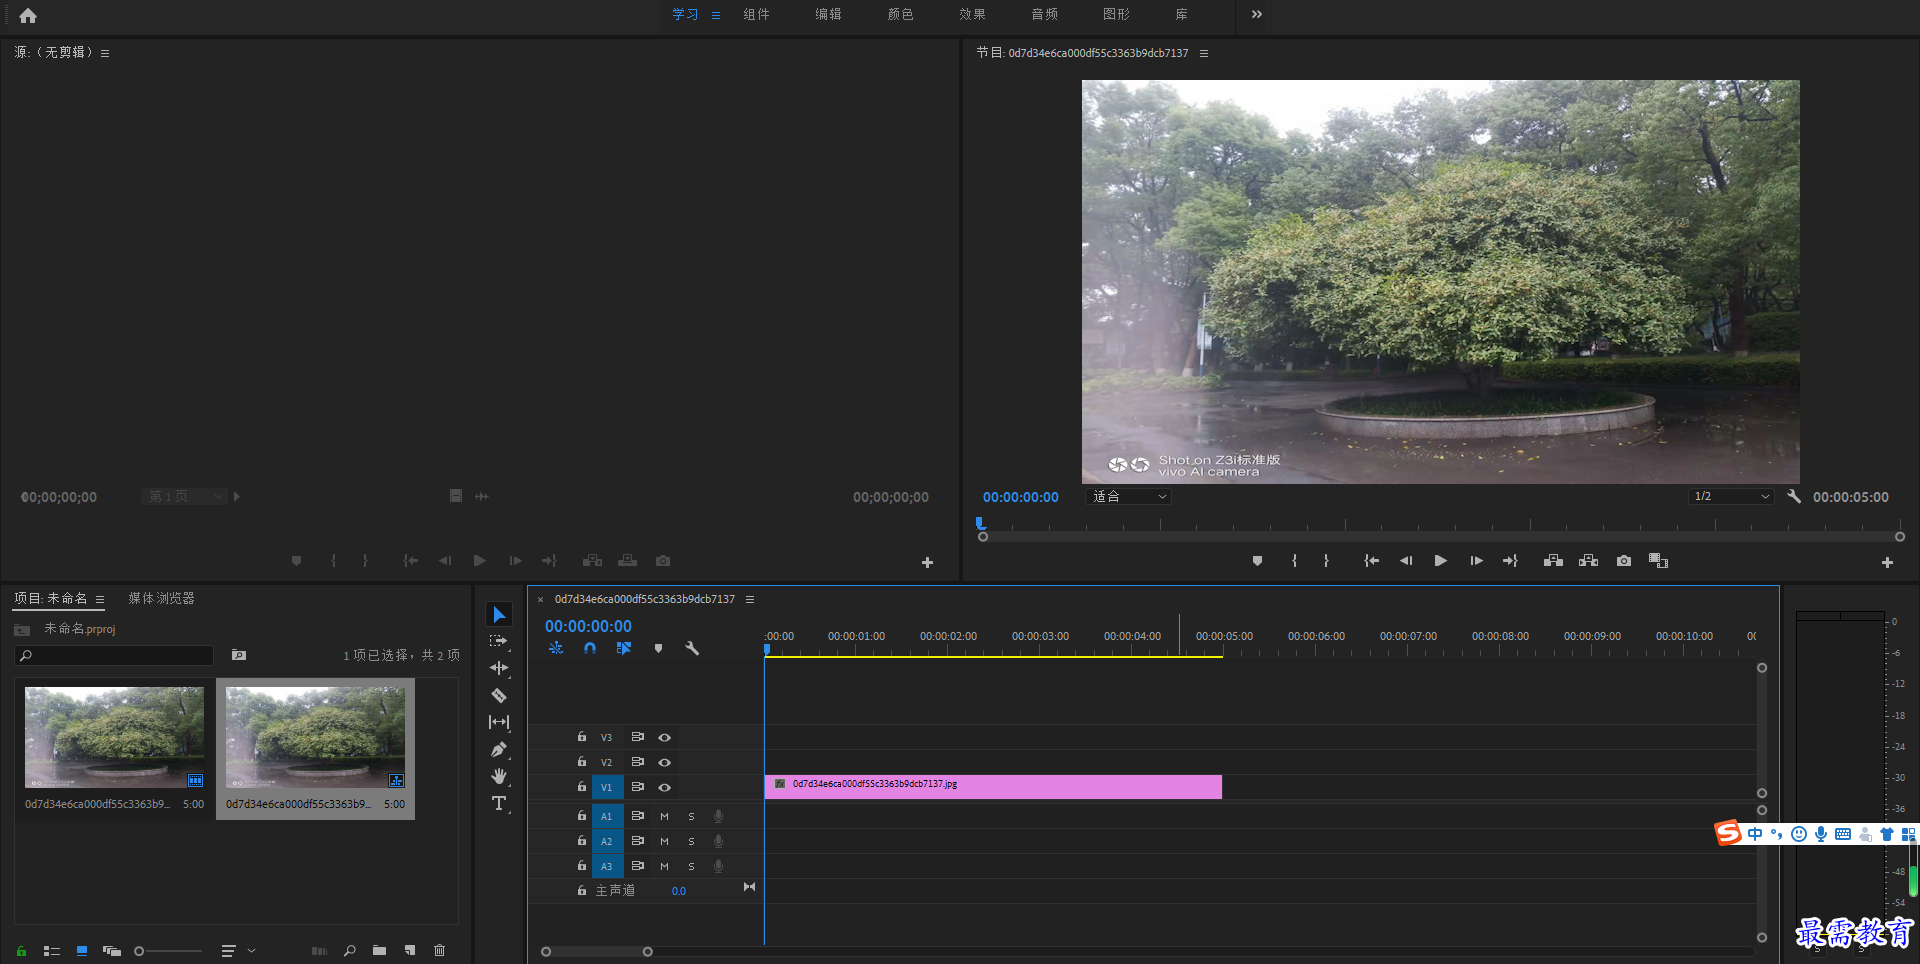Open the 媒体浏览器 tab
The width and height of the screenshot is (1920, 964).
[161, 598]
